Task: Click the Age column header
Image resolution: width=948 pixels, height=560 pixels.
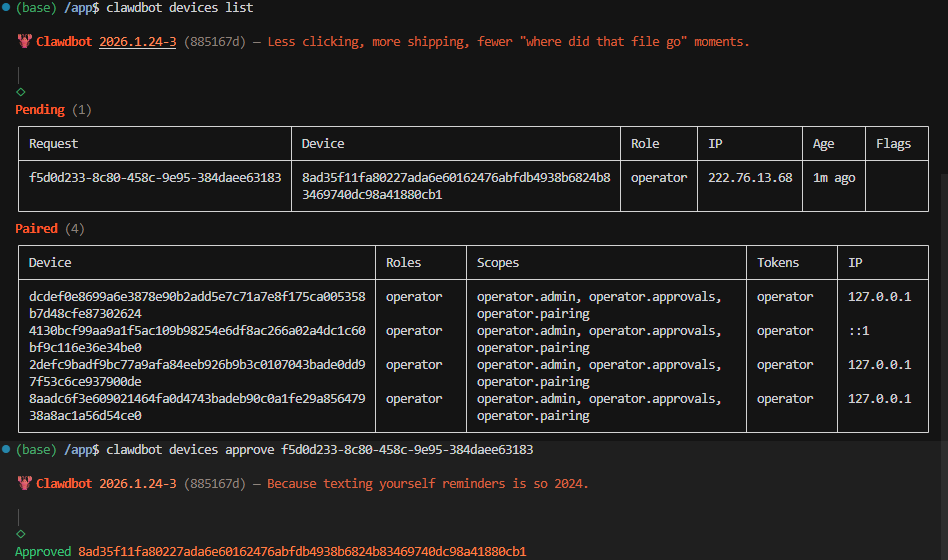Action: pos(823,144)
